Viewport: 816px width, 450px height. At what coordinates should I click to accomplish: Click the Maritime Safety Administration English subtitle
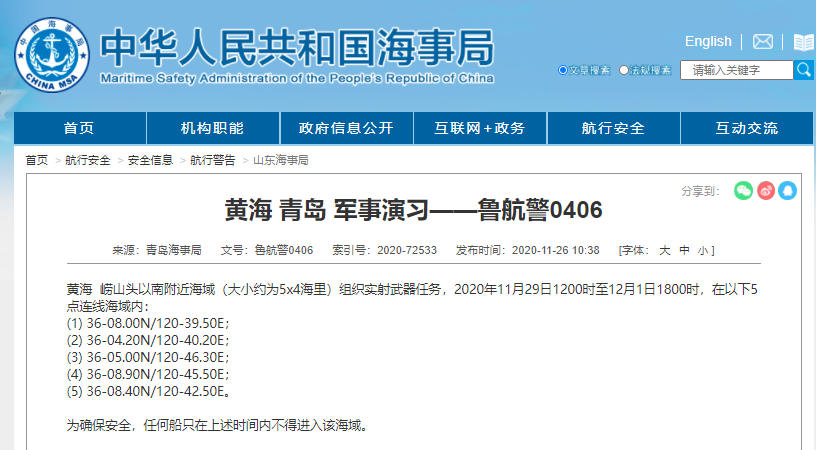[297, 79]
